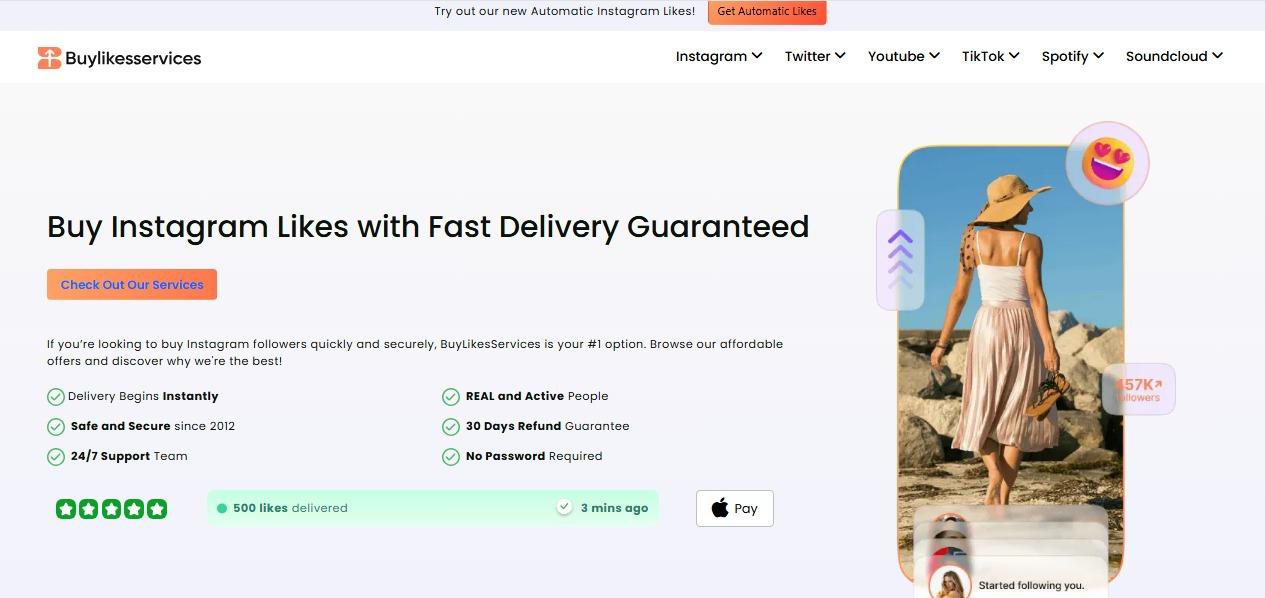This screenshot has height=598, width=1265.
Task: Select the Spotify menu item
Action: [x=1072, y=56]
